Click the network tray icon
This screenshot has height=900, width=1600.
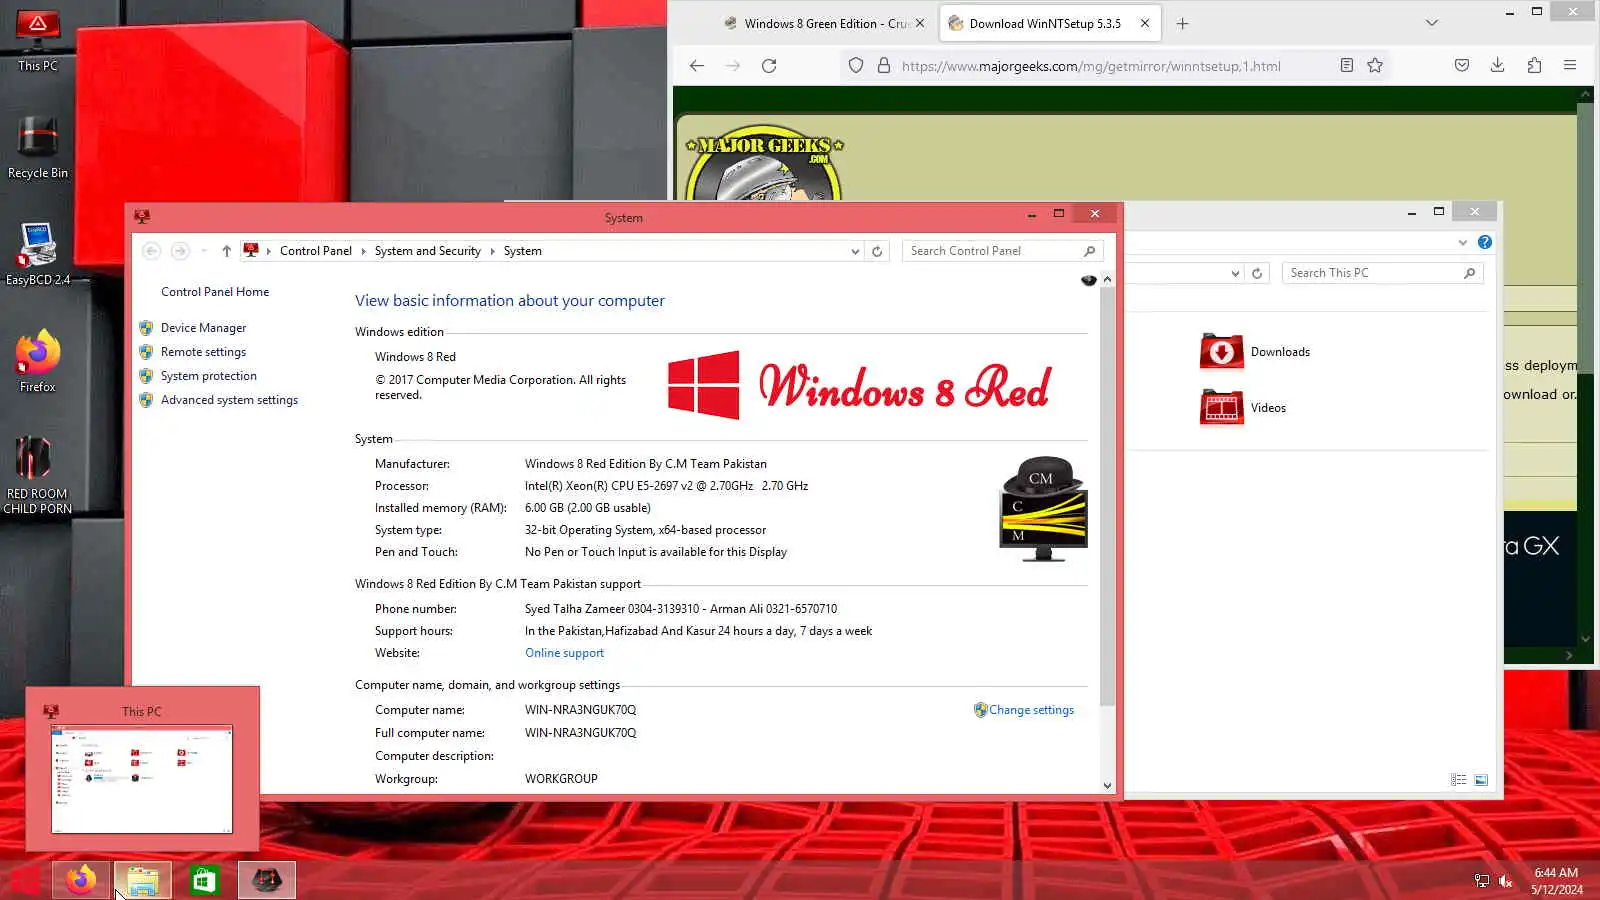pyautogui.click(x=1482, y=880)
